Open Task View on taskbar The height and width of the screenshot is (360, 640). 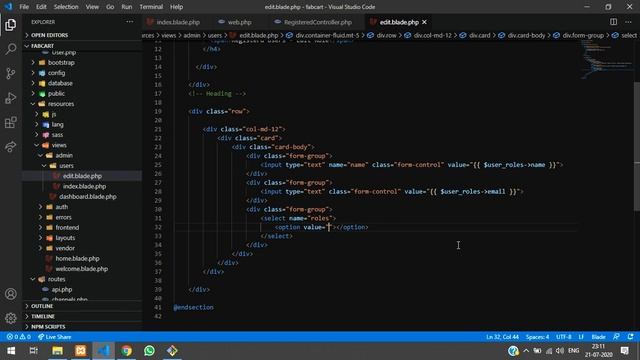click(x=34, y=351)
